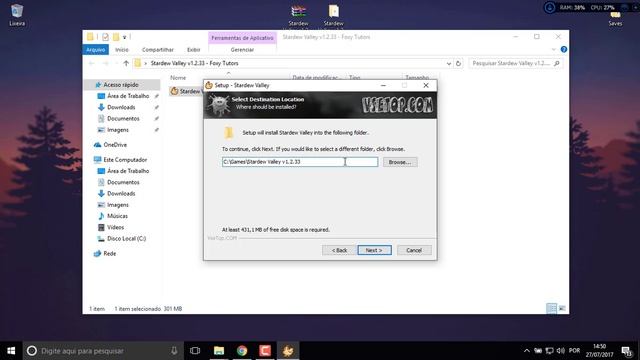Open the Action Center notifications icon
The height and width of the screenshot is (360, 640).
(x=627, y=351)
